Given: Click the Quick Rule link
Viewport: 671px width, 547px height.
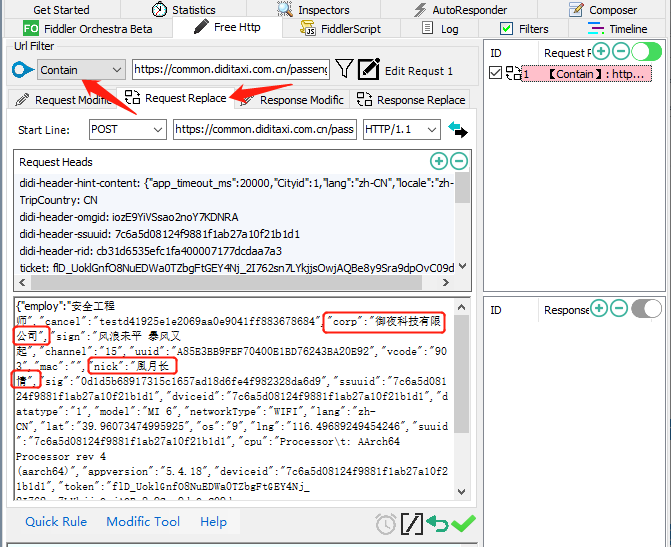Looking at the screenshot, I should 56,521.
